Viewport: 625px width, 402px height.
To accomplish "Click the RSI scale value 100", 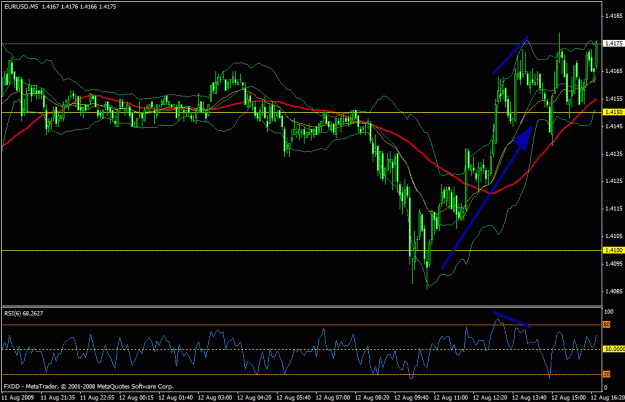I will point(609,312).
